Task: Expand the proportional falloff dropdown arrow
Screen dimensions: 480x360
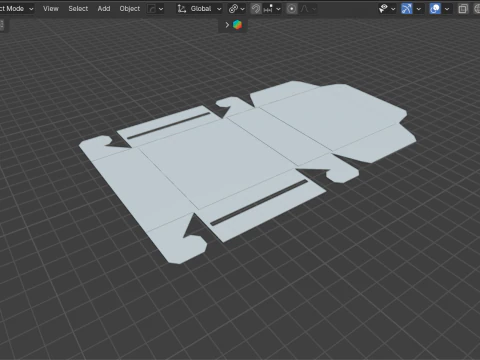Action: pyautogui.click(x=314, y=9)
